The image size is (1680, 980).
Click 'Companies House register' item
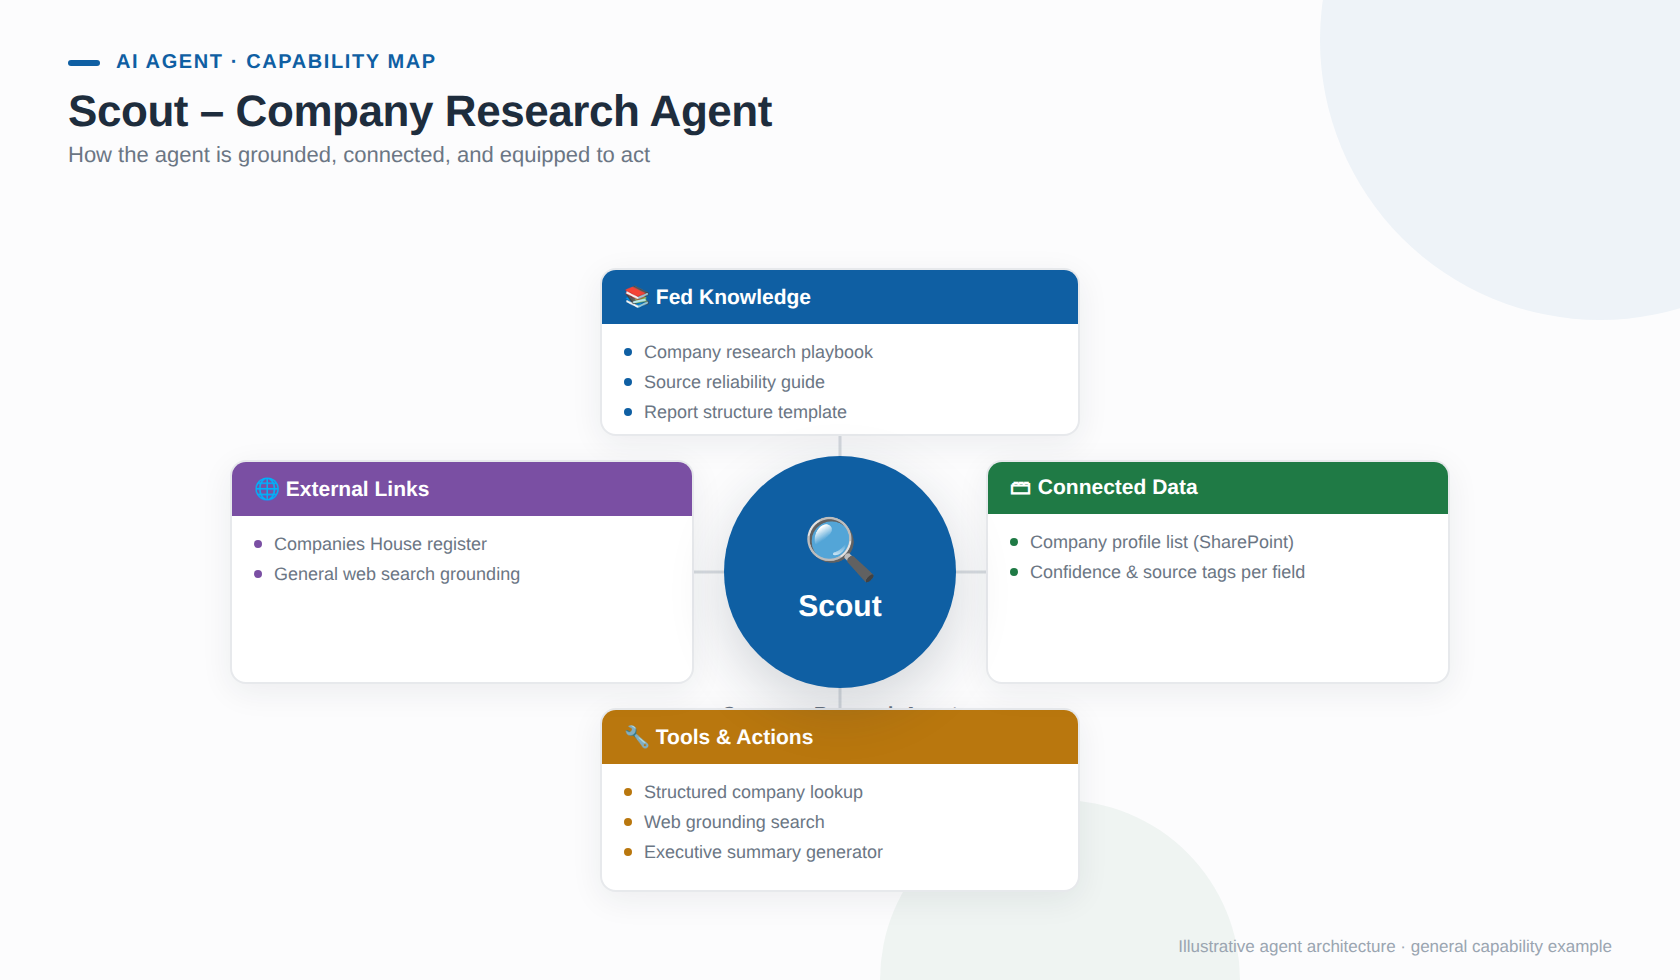pos(380,544)
